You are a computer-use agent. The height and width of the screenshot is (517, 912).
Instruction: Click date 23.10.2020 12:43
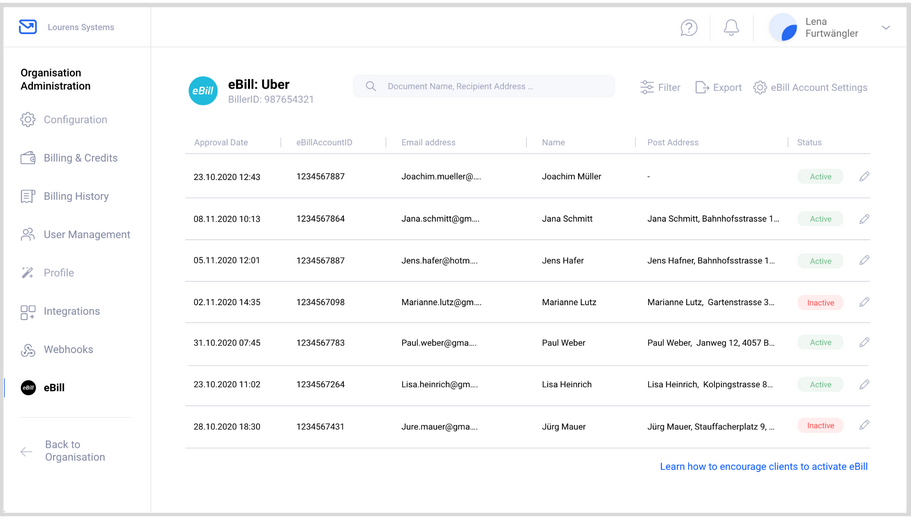point(227,177)
